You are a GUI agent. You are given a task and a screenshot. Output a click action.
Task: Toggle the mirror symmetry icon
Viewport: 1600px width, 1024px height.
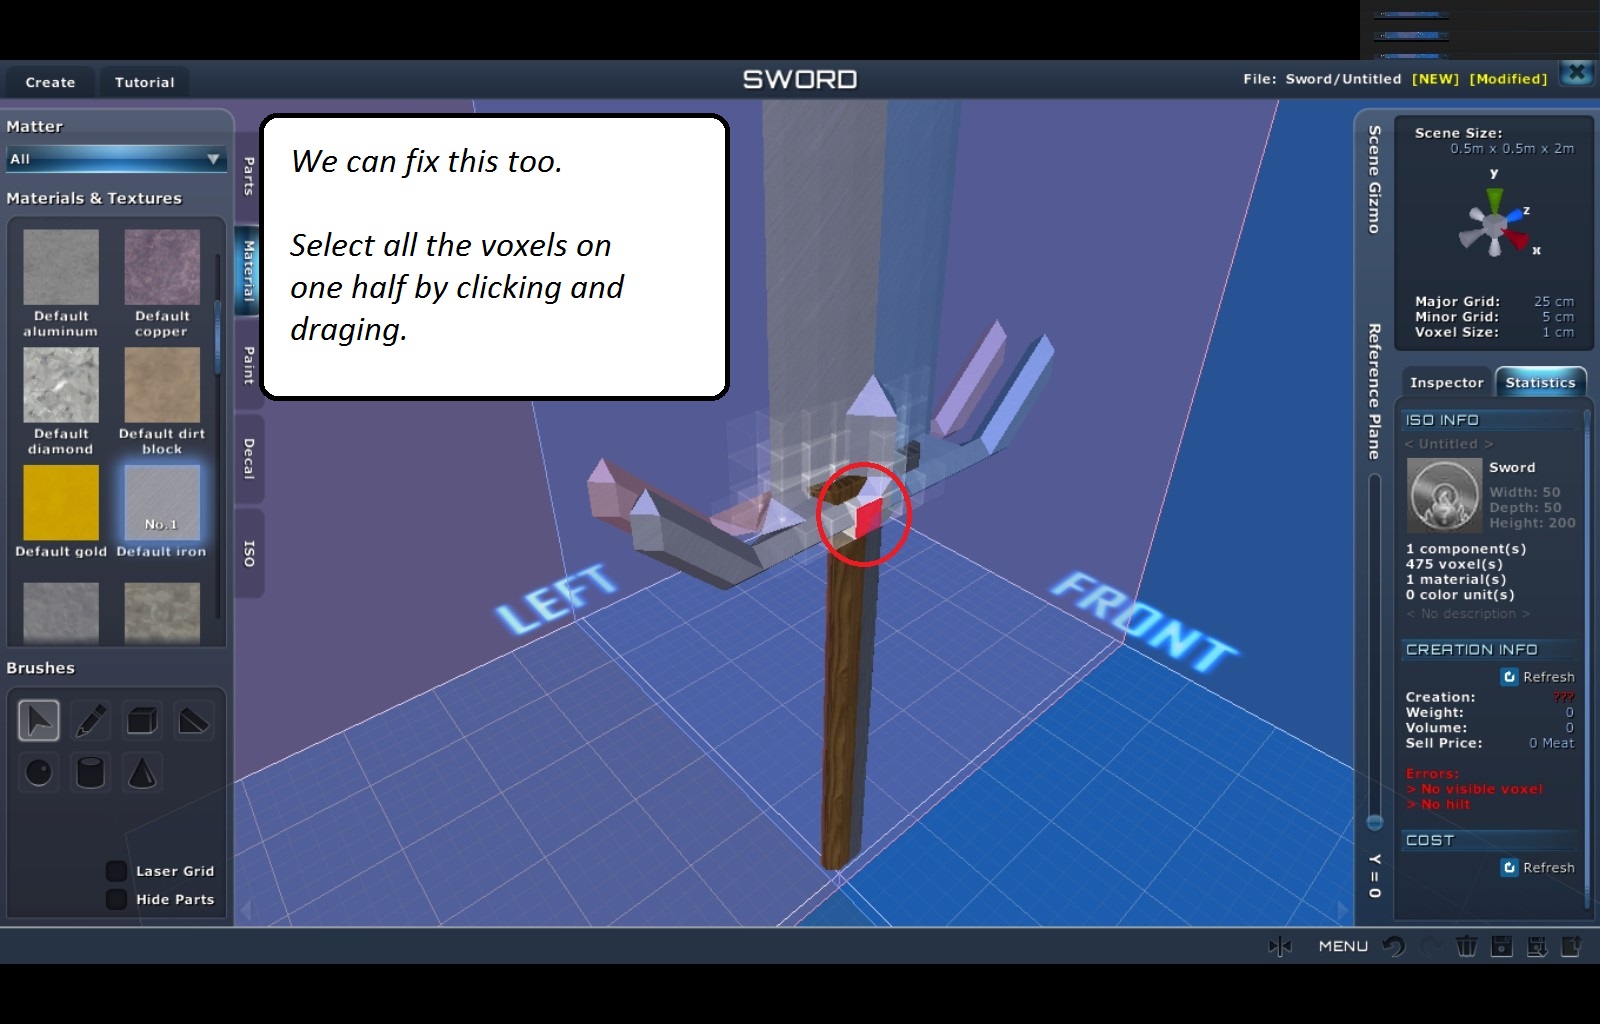1280,946
